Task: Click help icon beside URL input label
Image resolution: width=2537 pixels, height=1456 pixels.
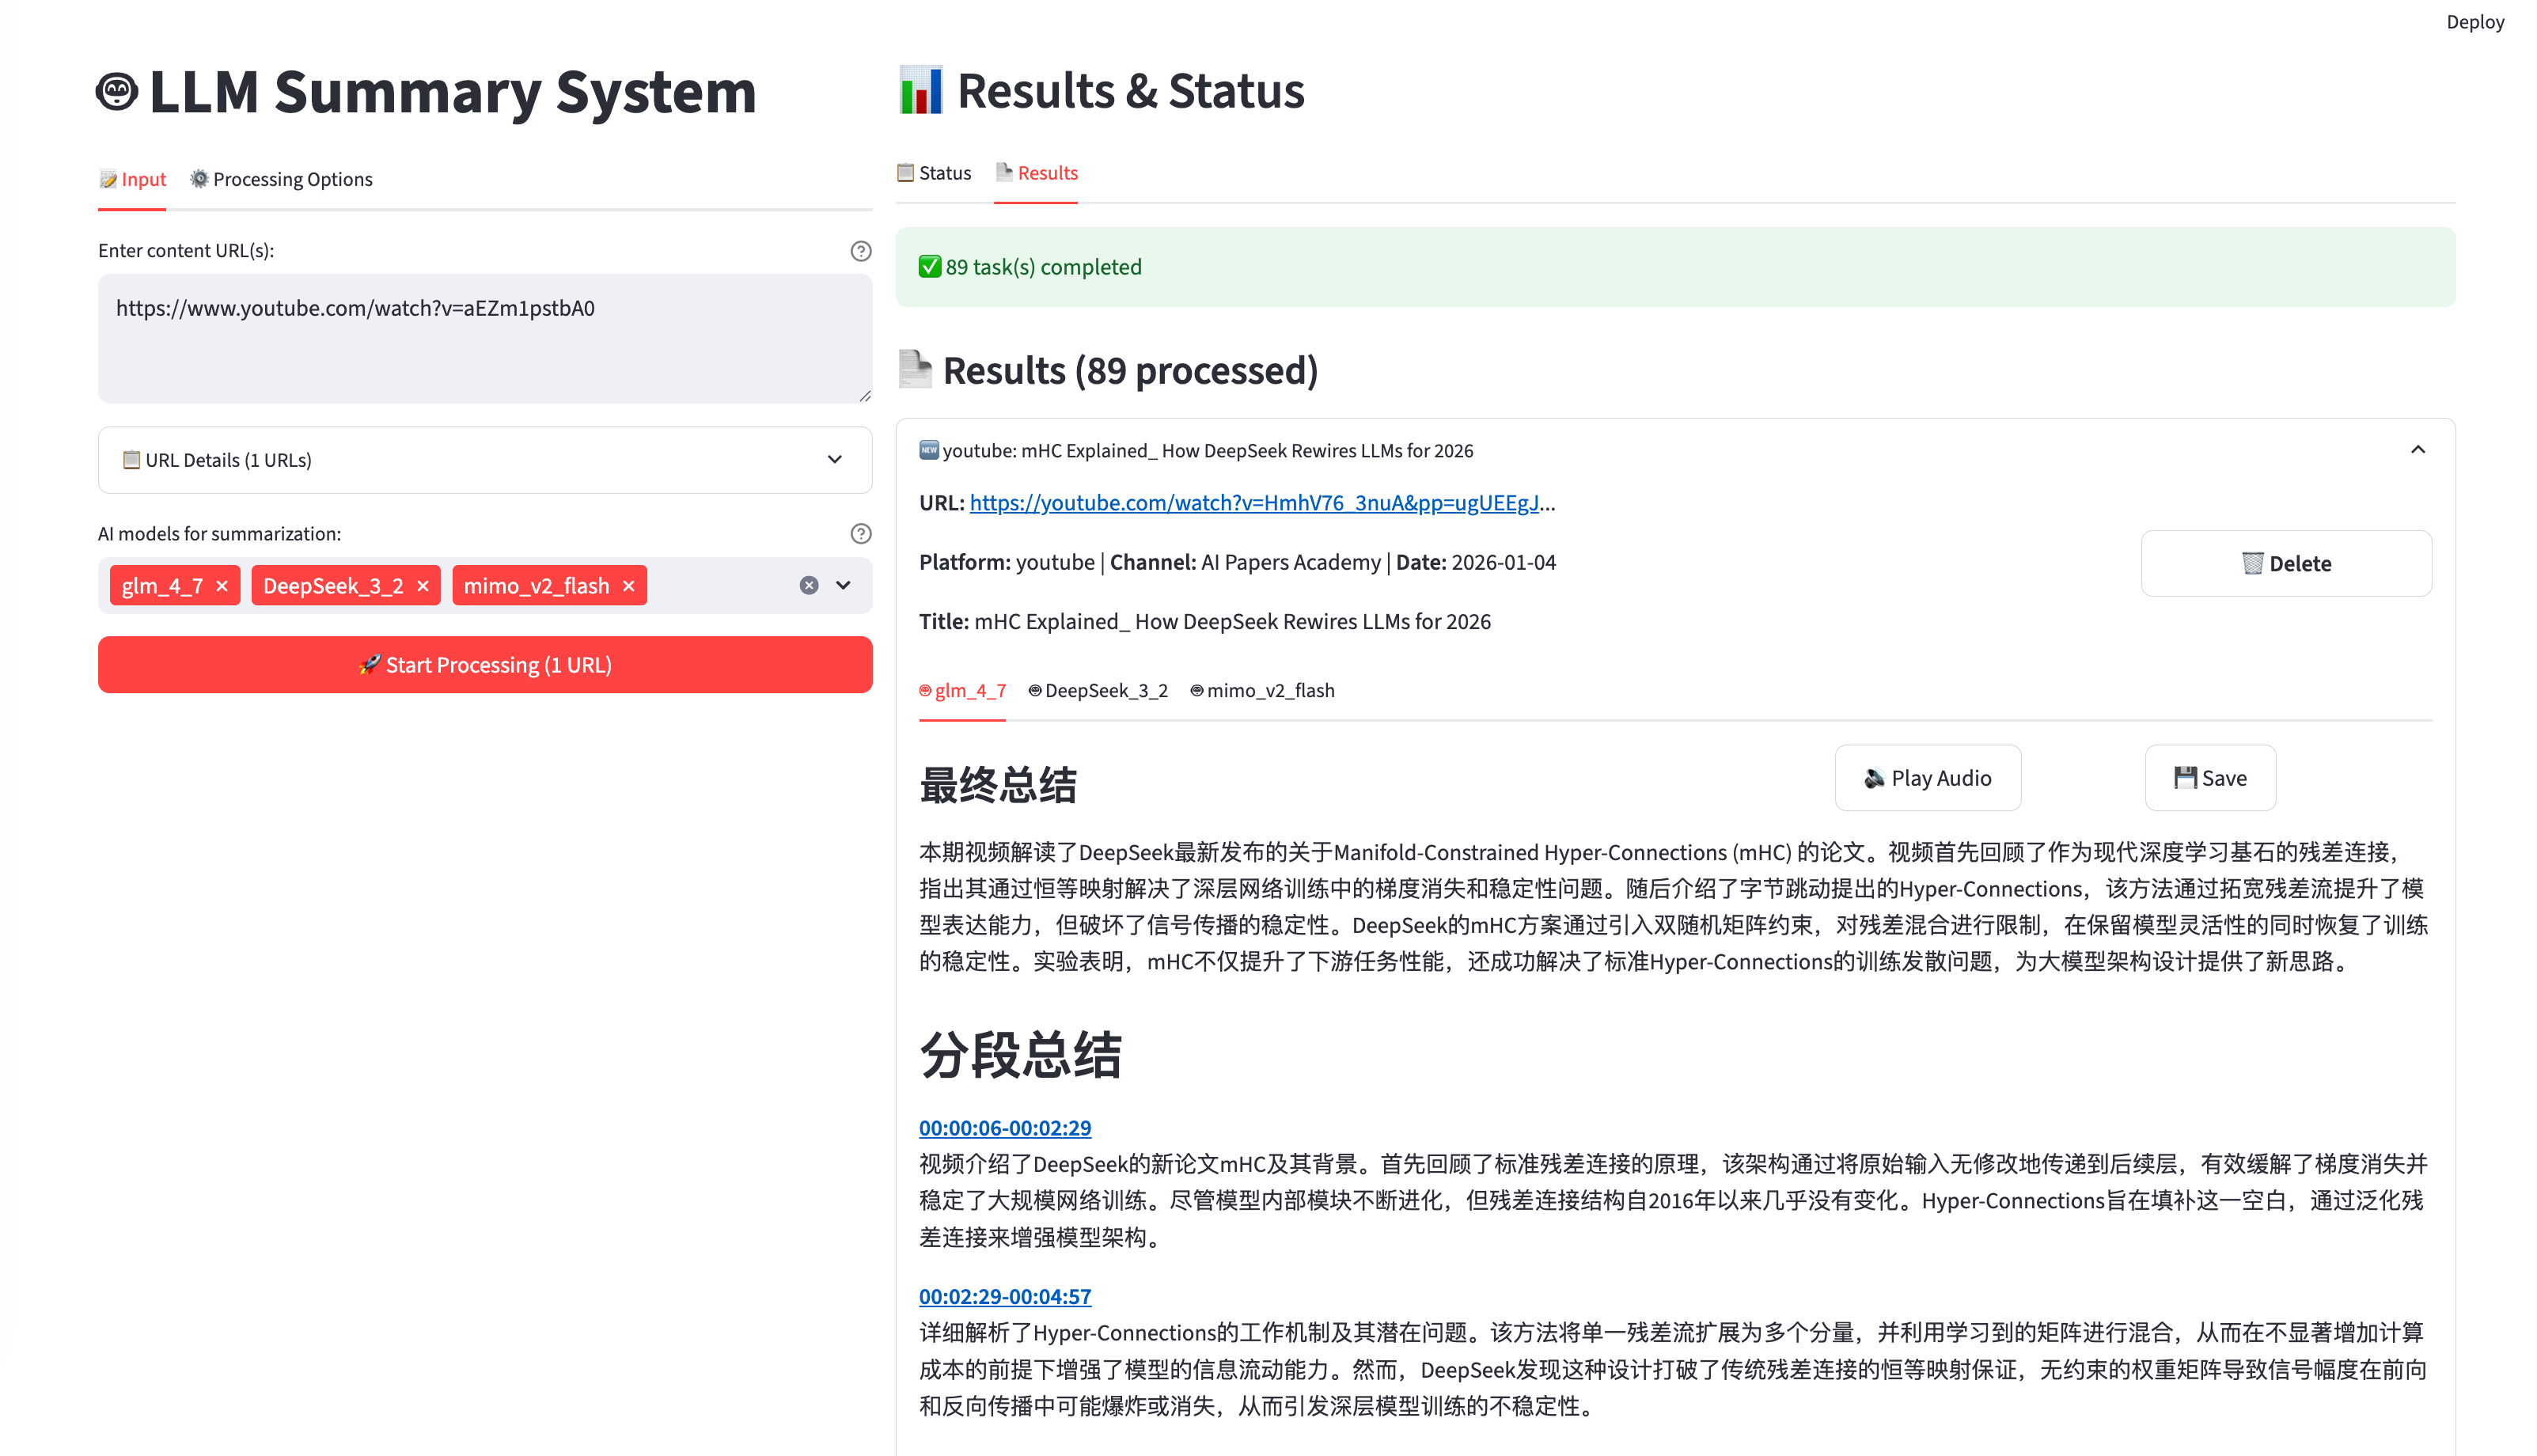Action: [860, 251]
